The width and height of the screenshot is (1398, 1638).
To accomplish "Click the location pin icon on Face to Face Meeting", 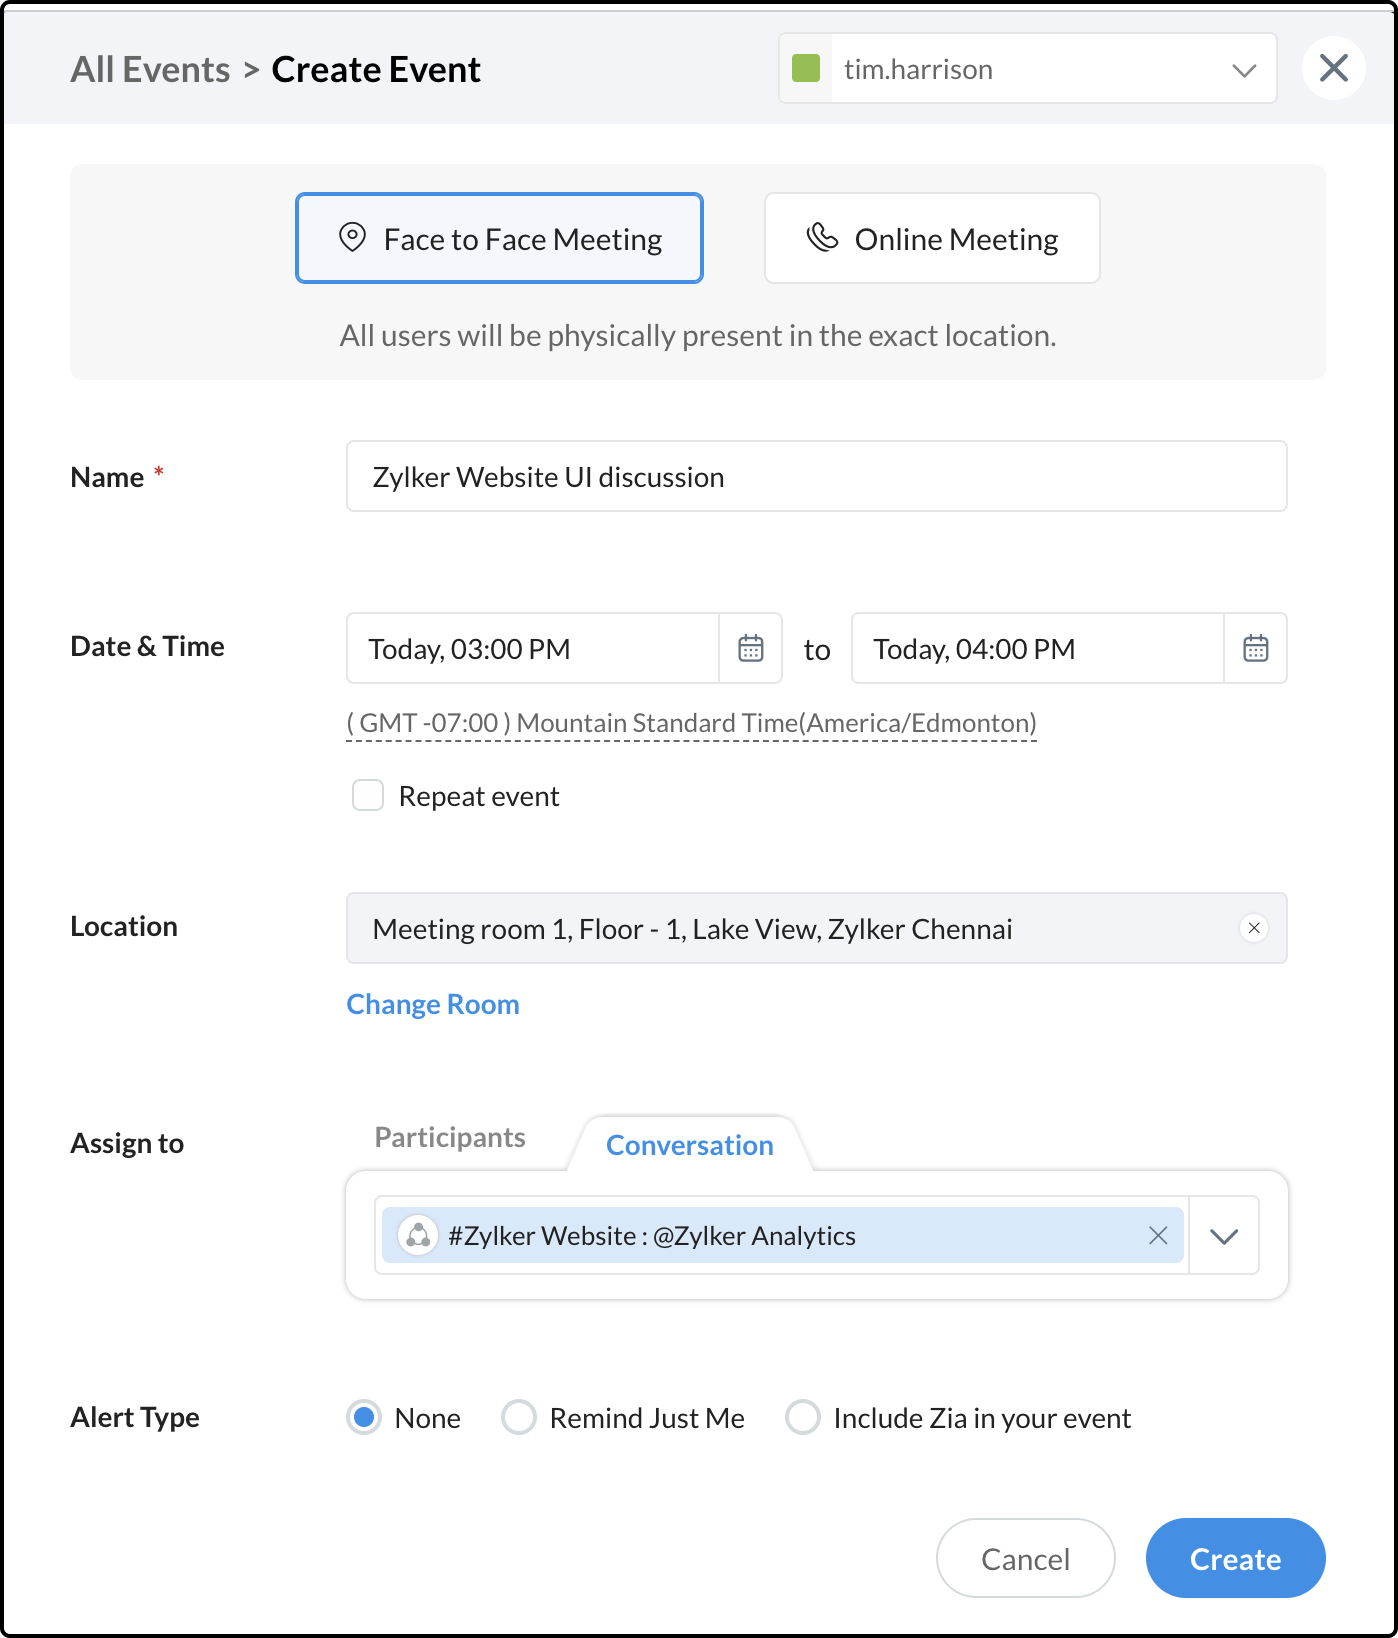I will click(x=352, y=238).
